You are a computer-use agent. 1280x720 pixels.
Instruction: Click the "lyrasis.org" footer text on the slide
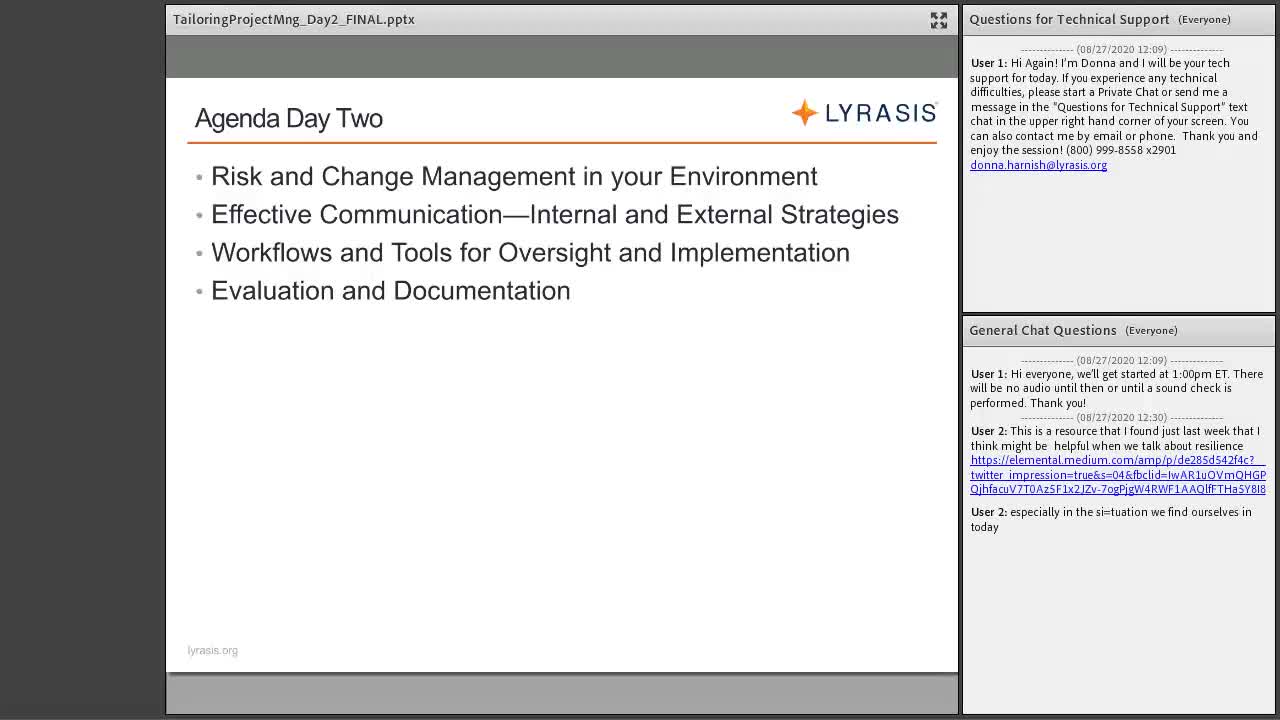point(212,650)
